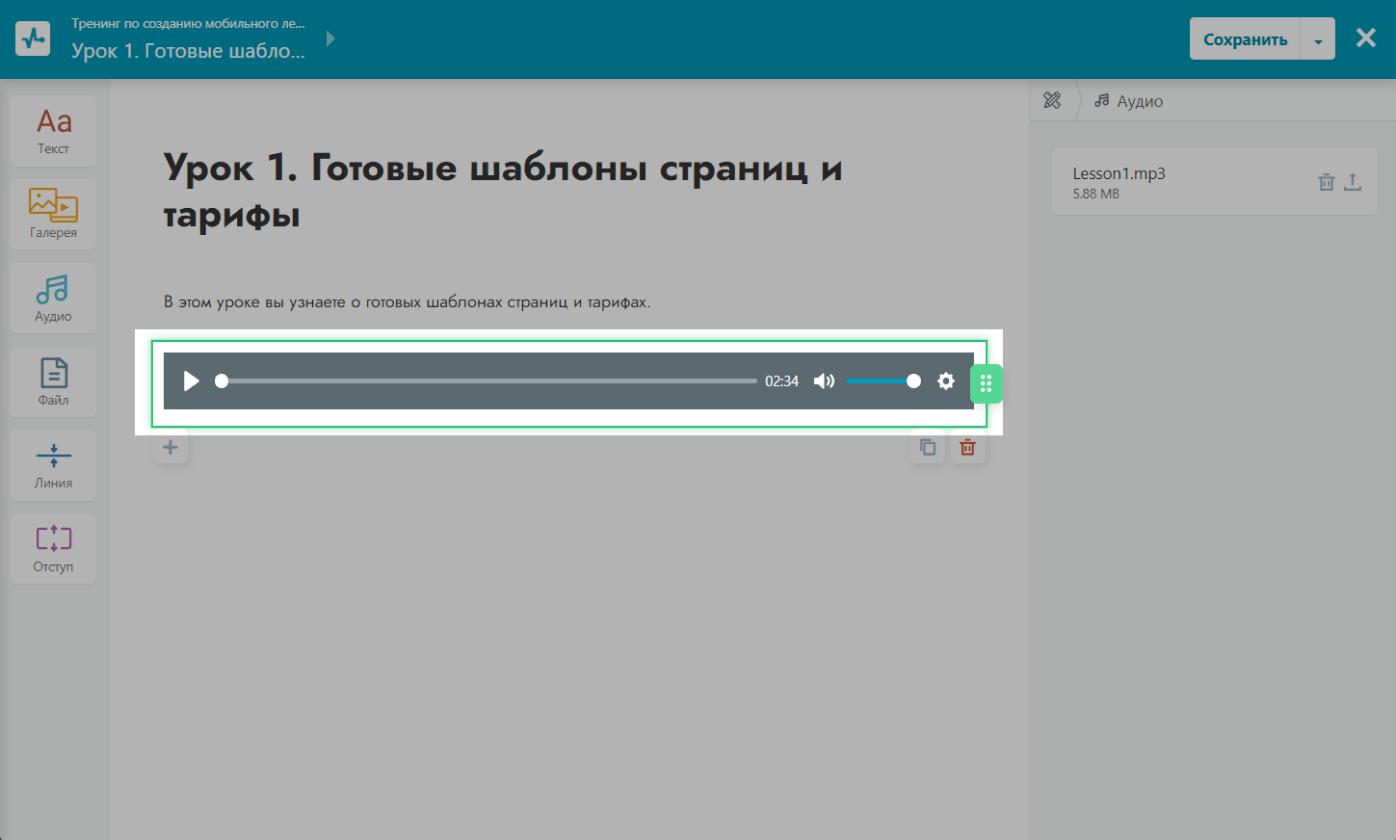Open the Аудио breadcrumb tab

click(x=1129, y=101)
